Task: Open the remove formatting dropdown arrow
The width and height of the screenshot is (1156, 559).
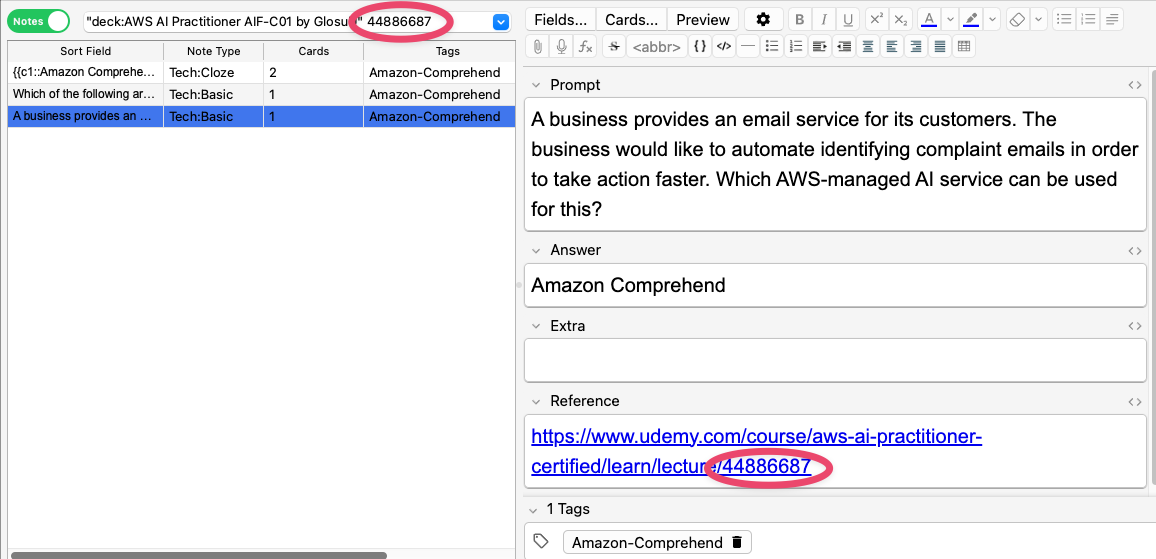Action: click(x=1038, y=19)
